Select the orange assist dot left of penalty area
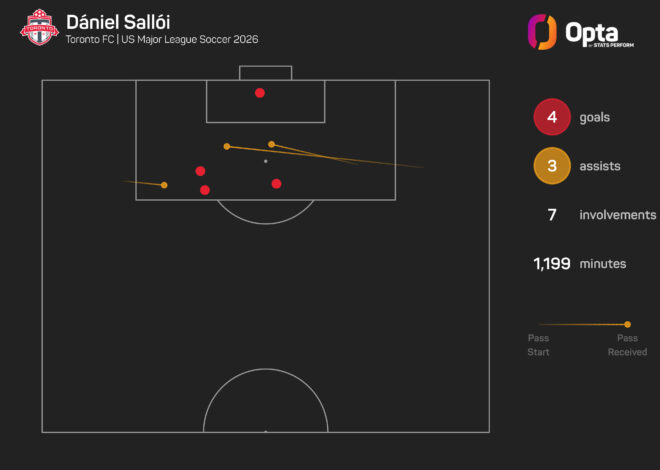This screenshot has height=470, width=660. click(x=164, y=185)
